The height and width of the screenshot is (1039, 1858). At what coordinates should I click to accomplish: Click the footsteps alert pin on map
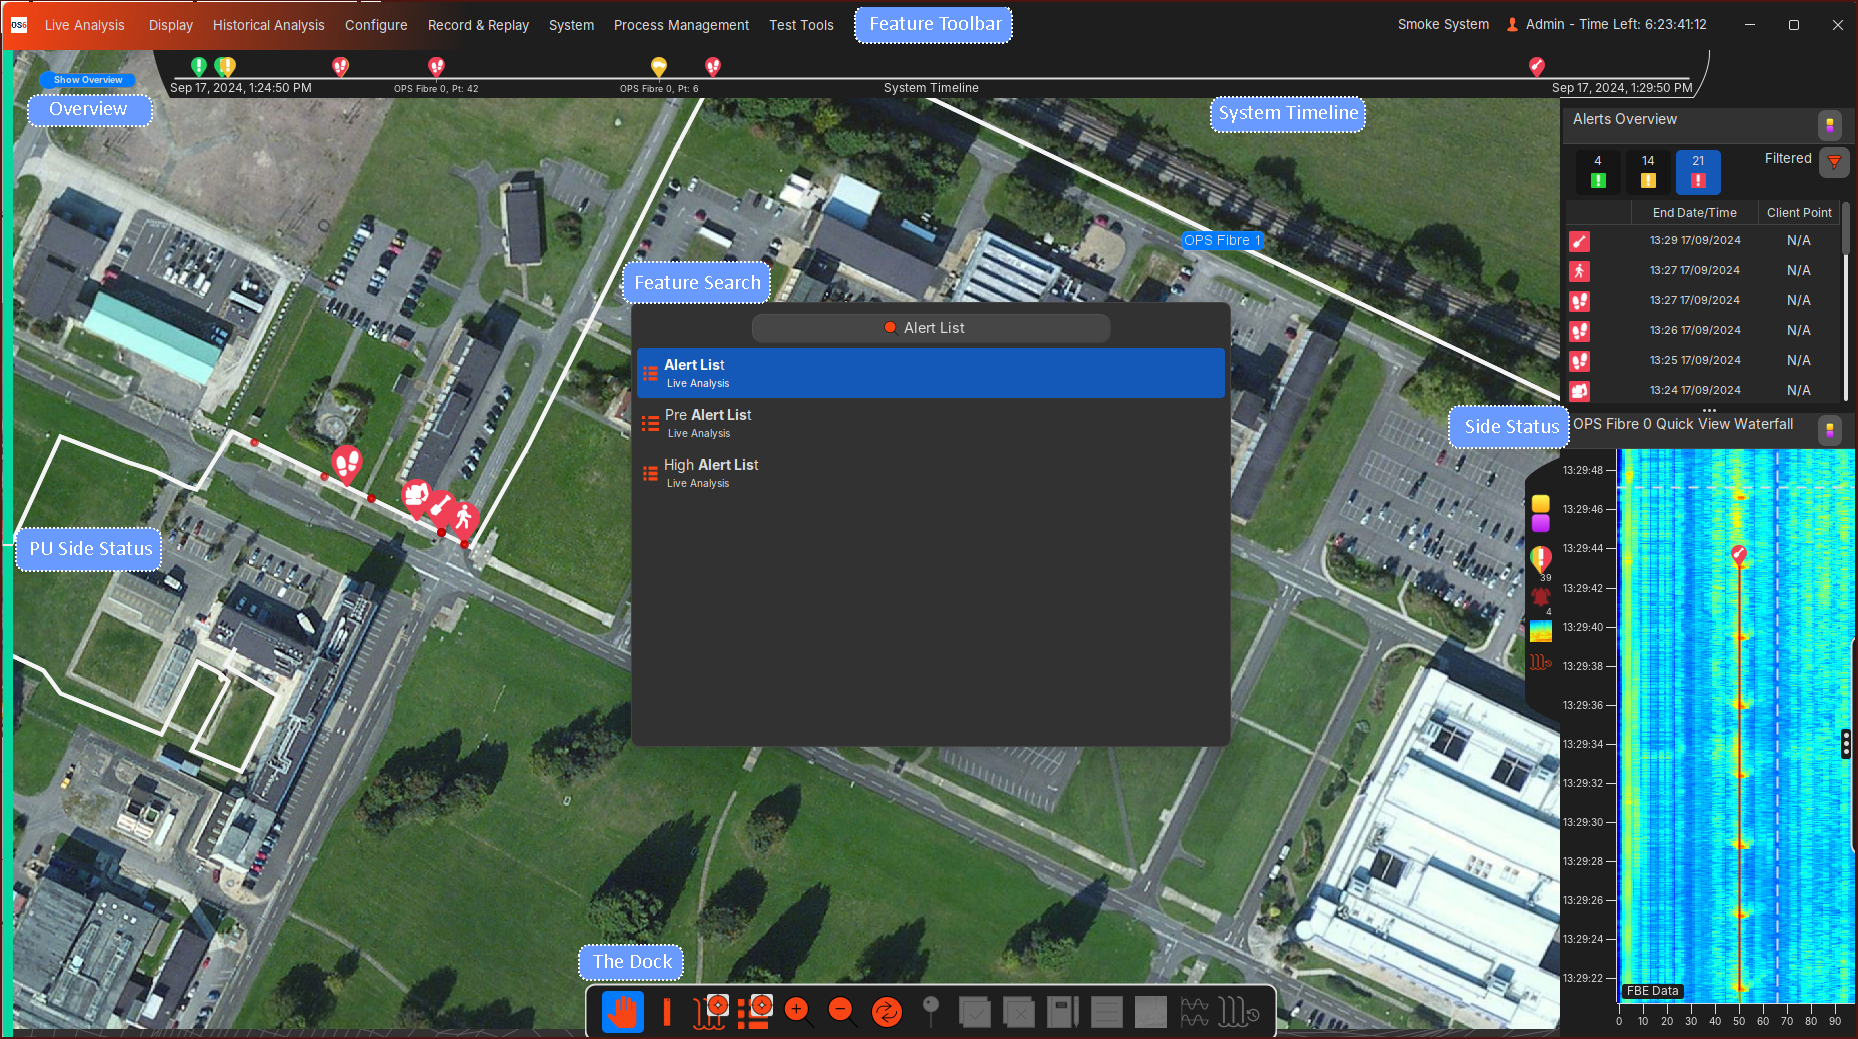click(x=346, y=463)
